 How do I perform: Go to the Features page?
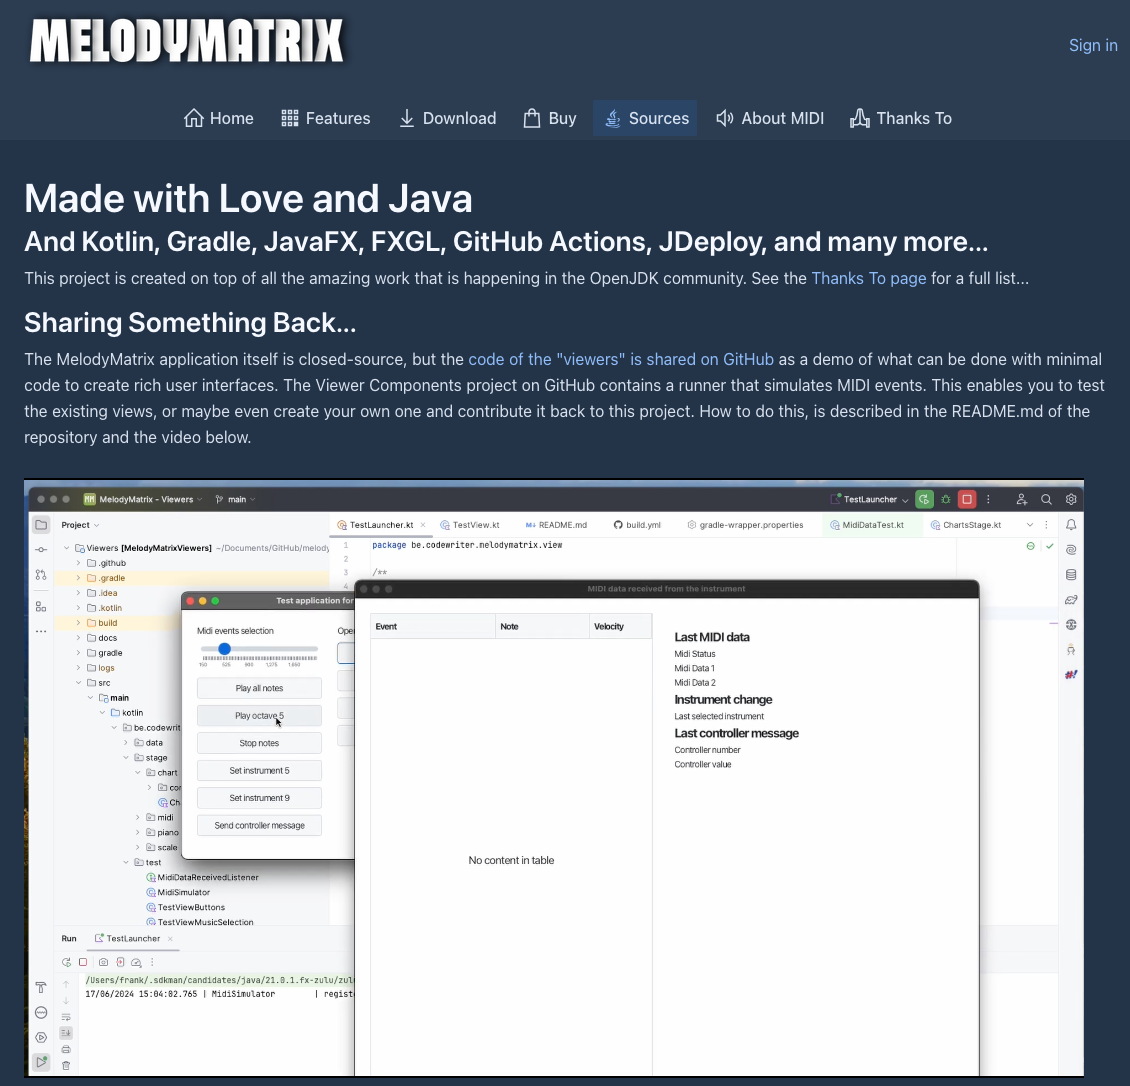pos(325,118)
